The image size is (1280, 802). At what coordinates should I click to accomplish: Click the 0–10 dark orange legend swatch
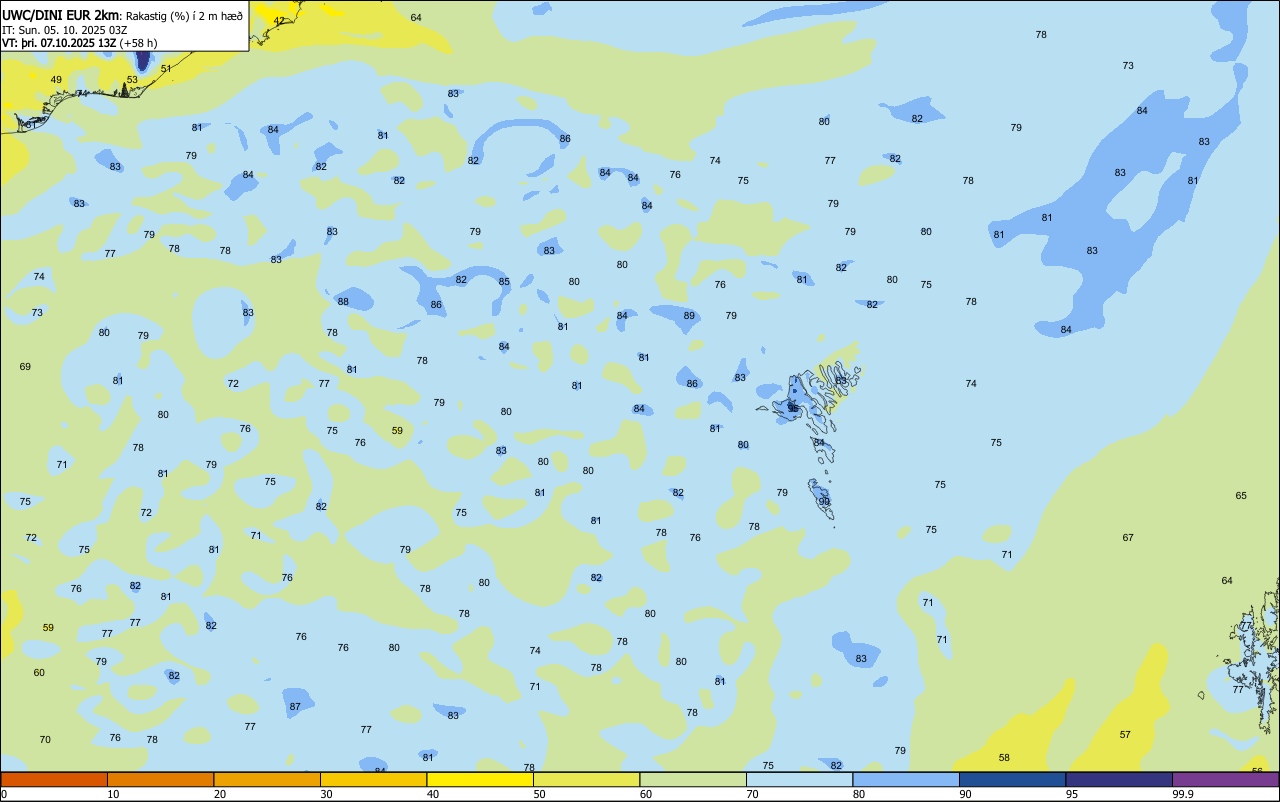54,779
